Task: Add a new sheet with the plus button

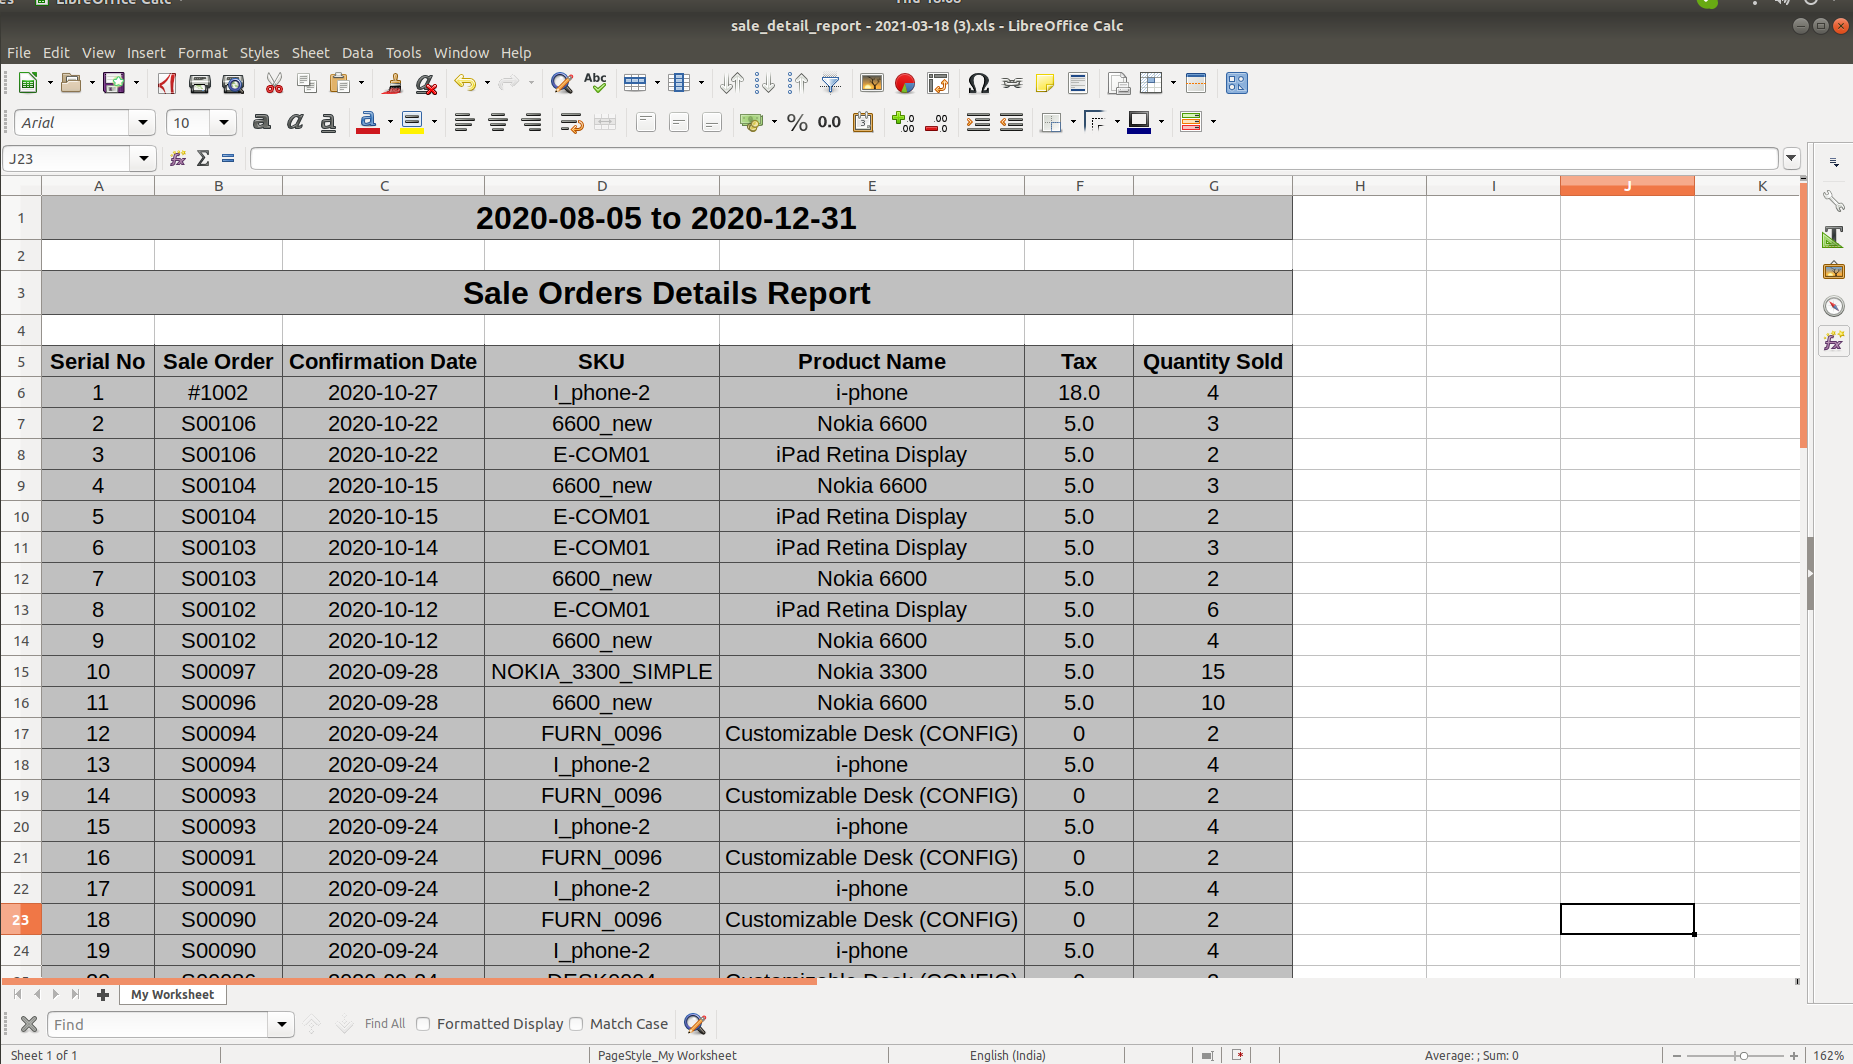Action: tap(102, 995)
